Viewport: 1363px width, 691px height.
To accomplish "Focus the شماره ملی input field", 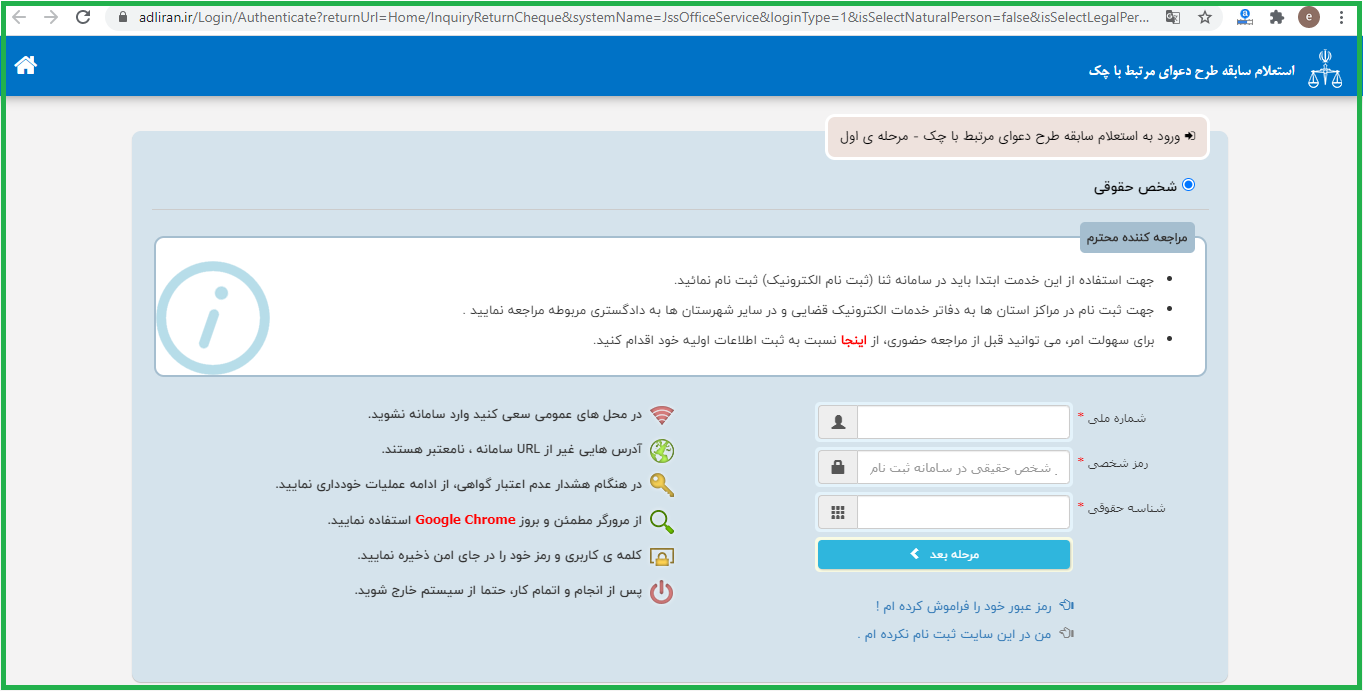I will coord(964,422).
